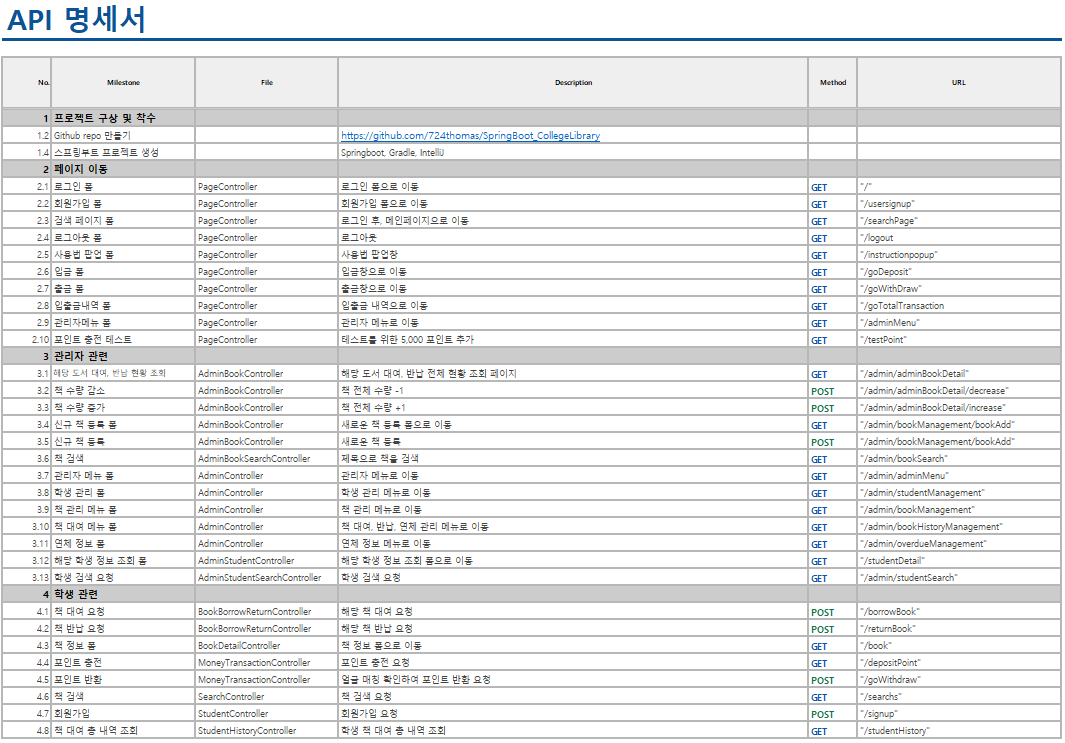Select the "책 수량 감소" milestone cell
1065x743 pixels.
tap(123, 391)
